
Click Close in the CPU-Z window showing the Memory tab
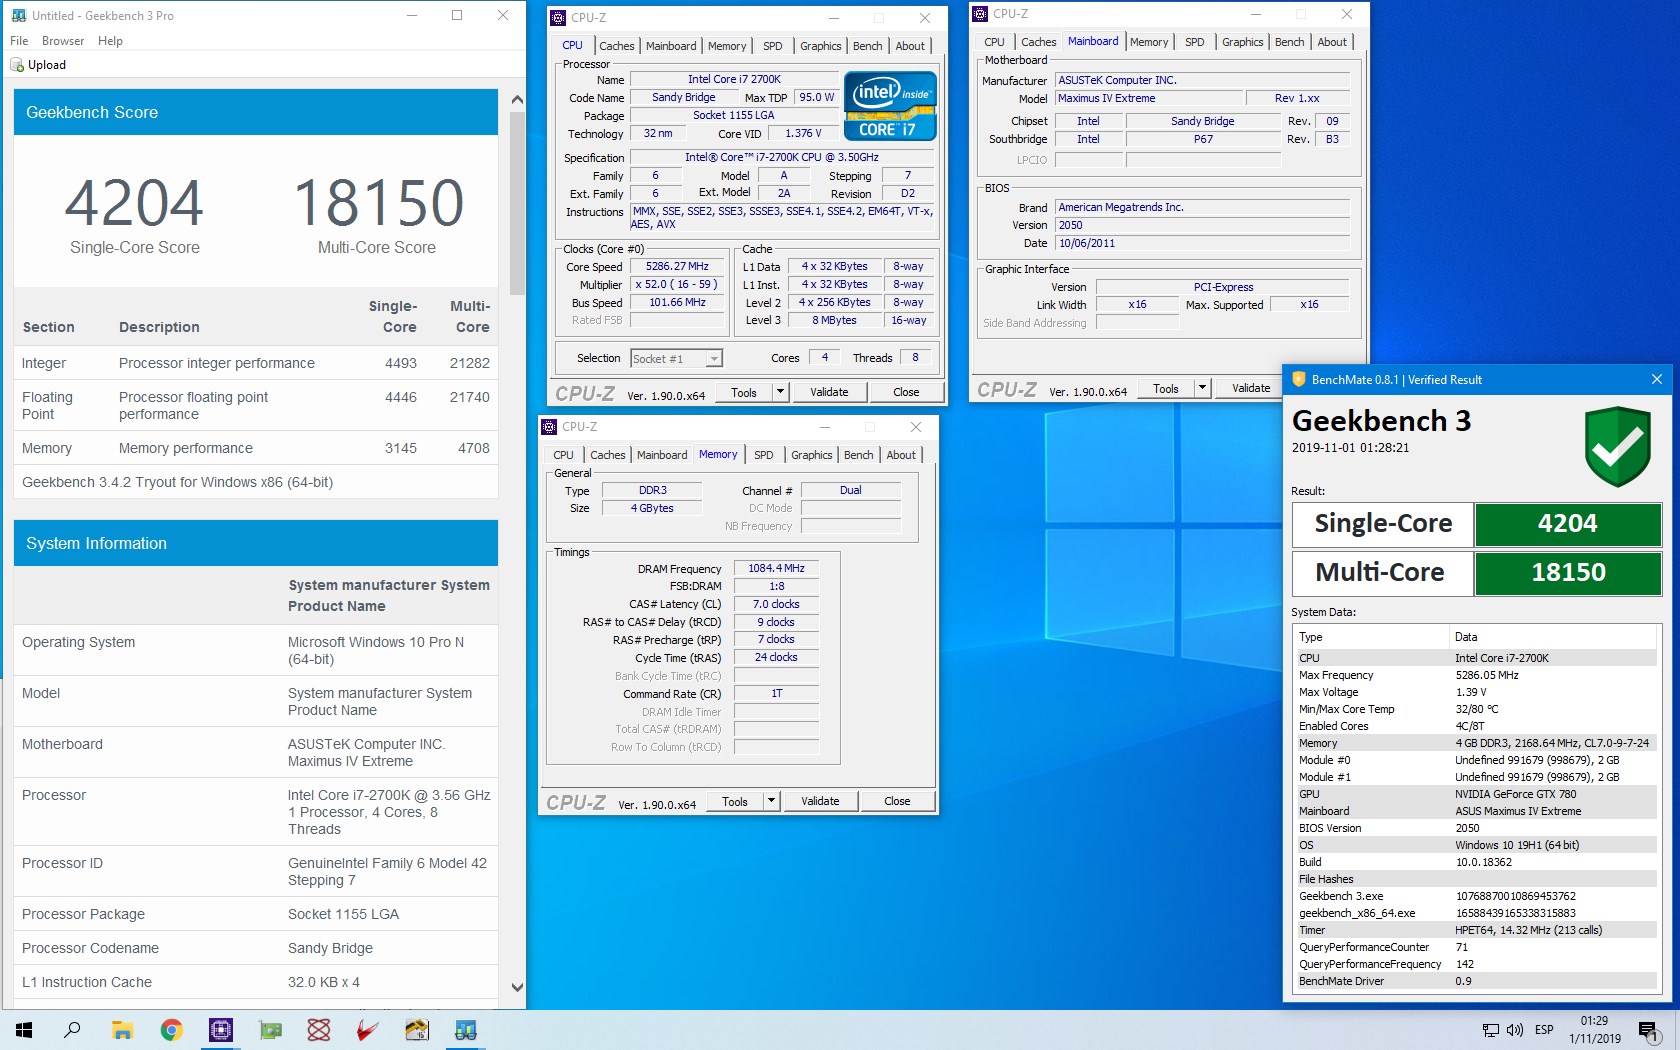(897, 801)
